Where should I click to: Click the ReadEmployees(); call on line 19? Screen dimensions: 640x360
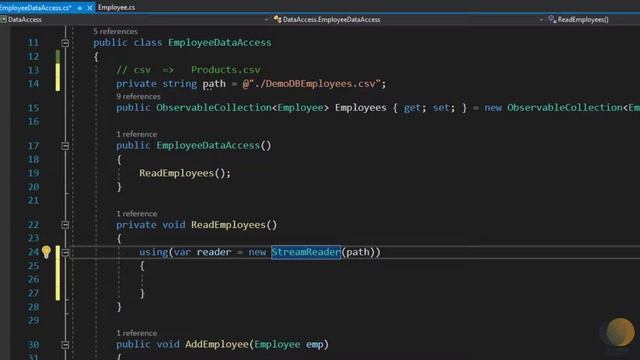click(x=184, y=173)
